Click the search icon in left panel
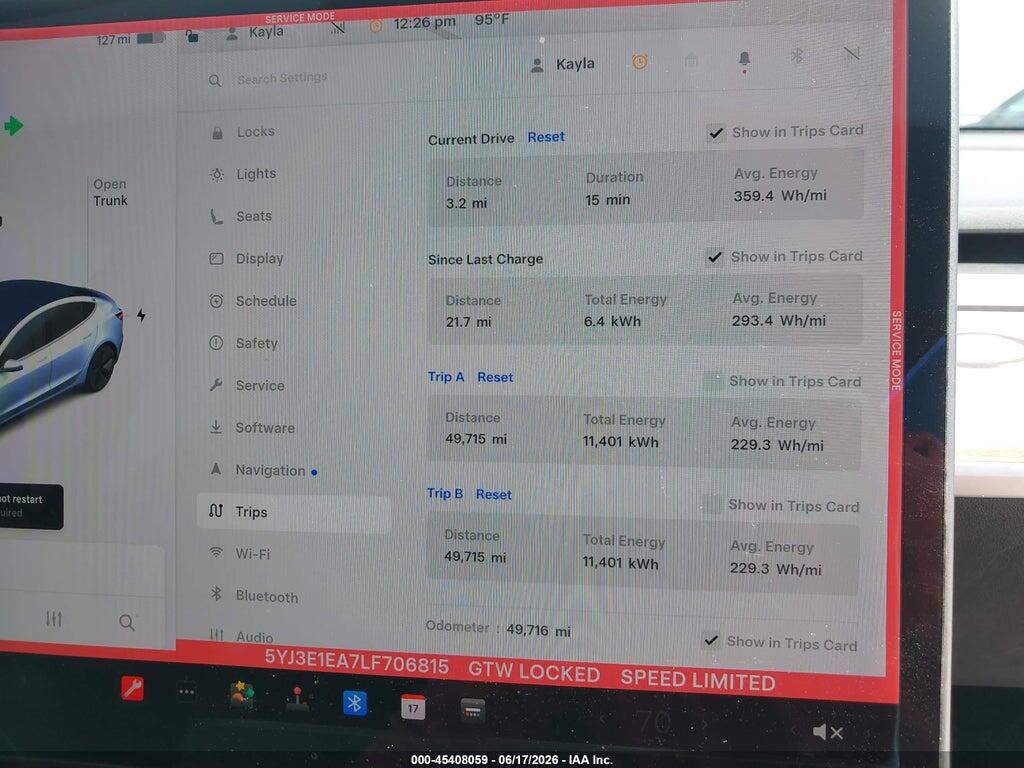 coord(127,622)
